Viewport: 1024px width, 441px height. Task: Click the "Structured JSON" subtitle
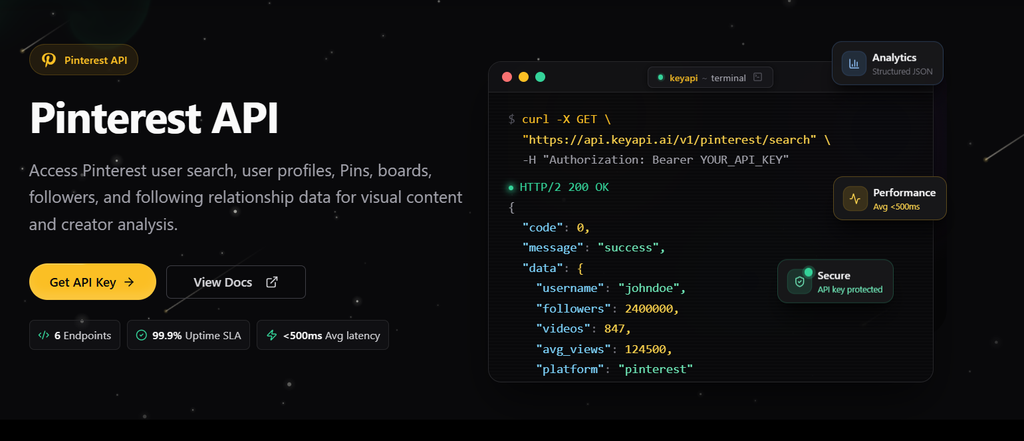903,71
